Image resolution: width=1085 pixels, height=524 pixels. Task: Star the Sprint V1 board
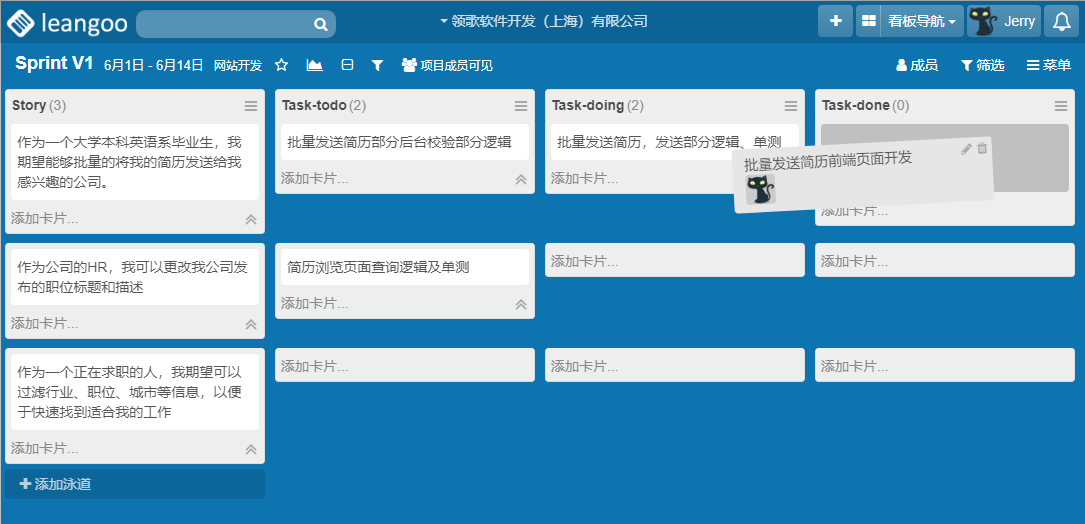[x=282, y=65]
